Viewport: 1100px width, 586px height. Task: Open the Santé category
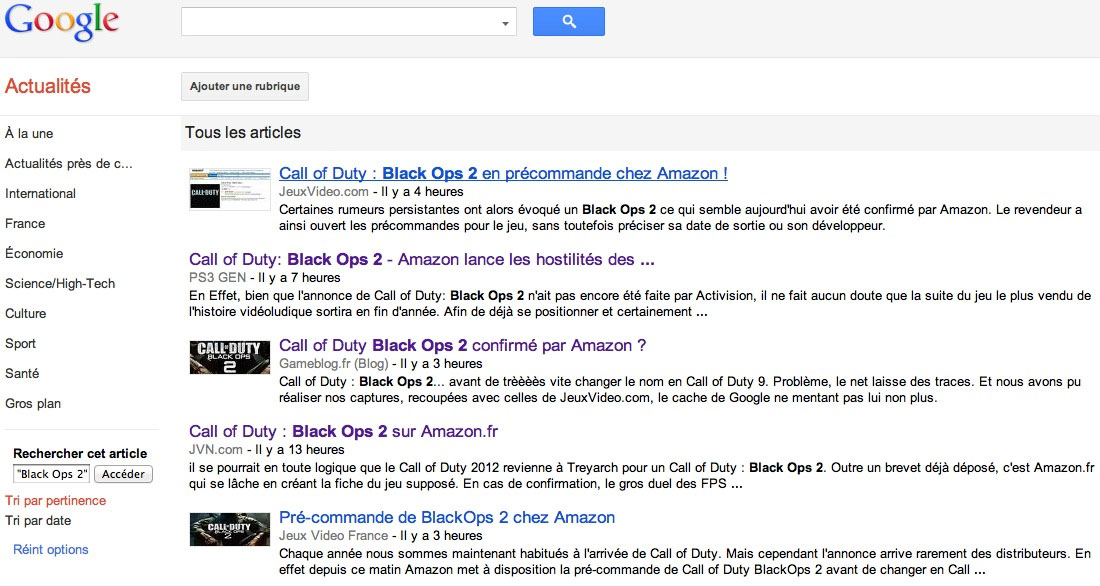point(22,373)
